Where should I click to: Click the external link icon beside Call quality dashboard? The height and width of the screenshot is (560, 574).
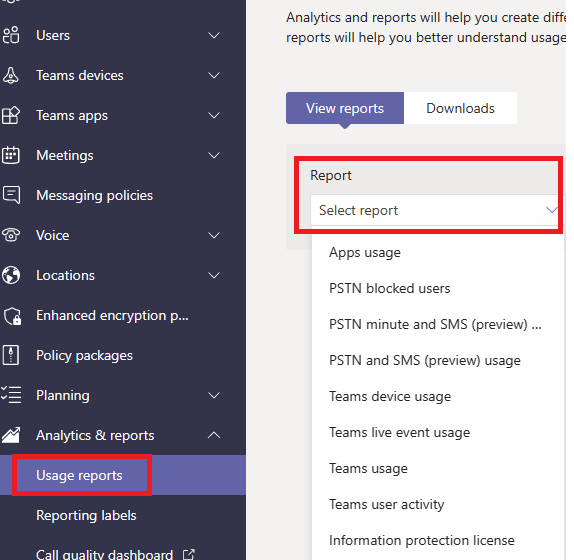189,554
